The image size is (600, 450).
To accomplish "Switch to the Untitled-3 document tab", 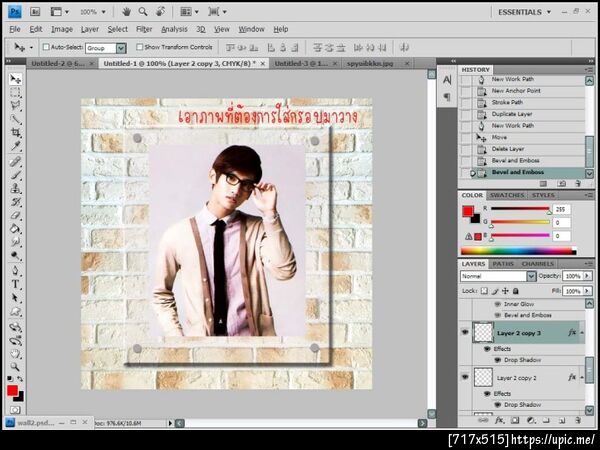I will tap(301, 64).
